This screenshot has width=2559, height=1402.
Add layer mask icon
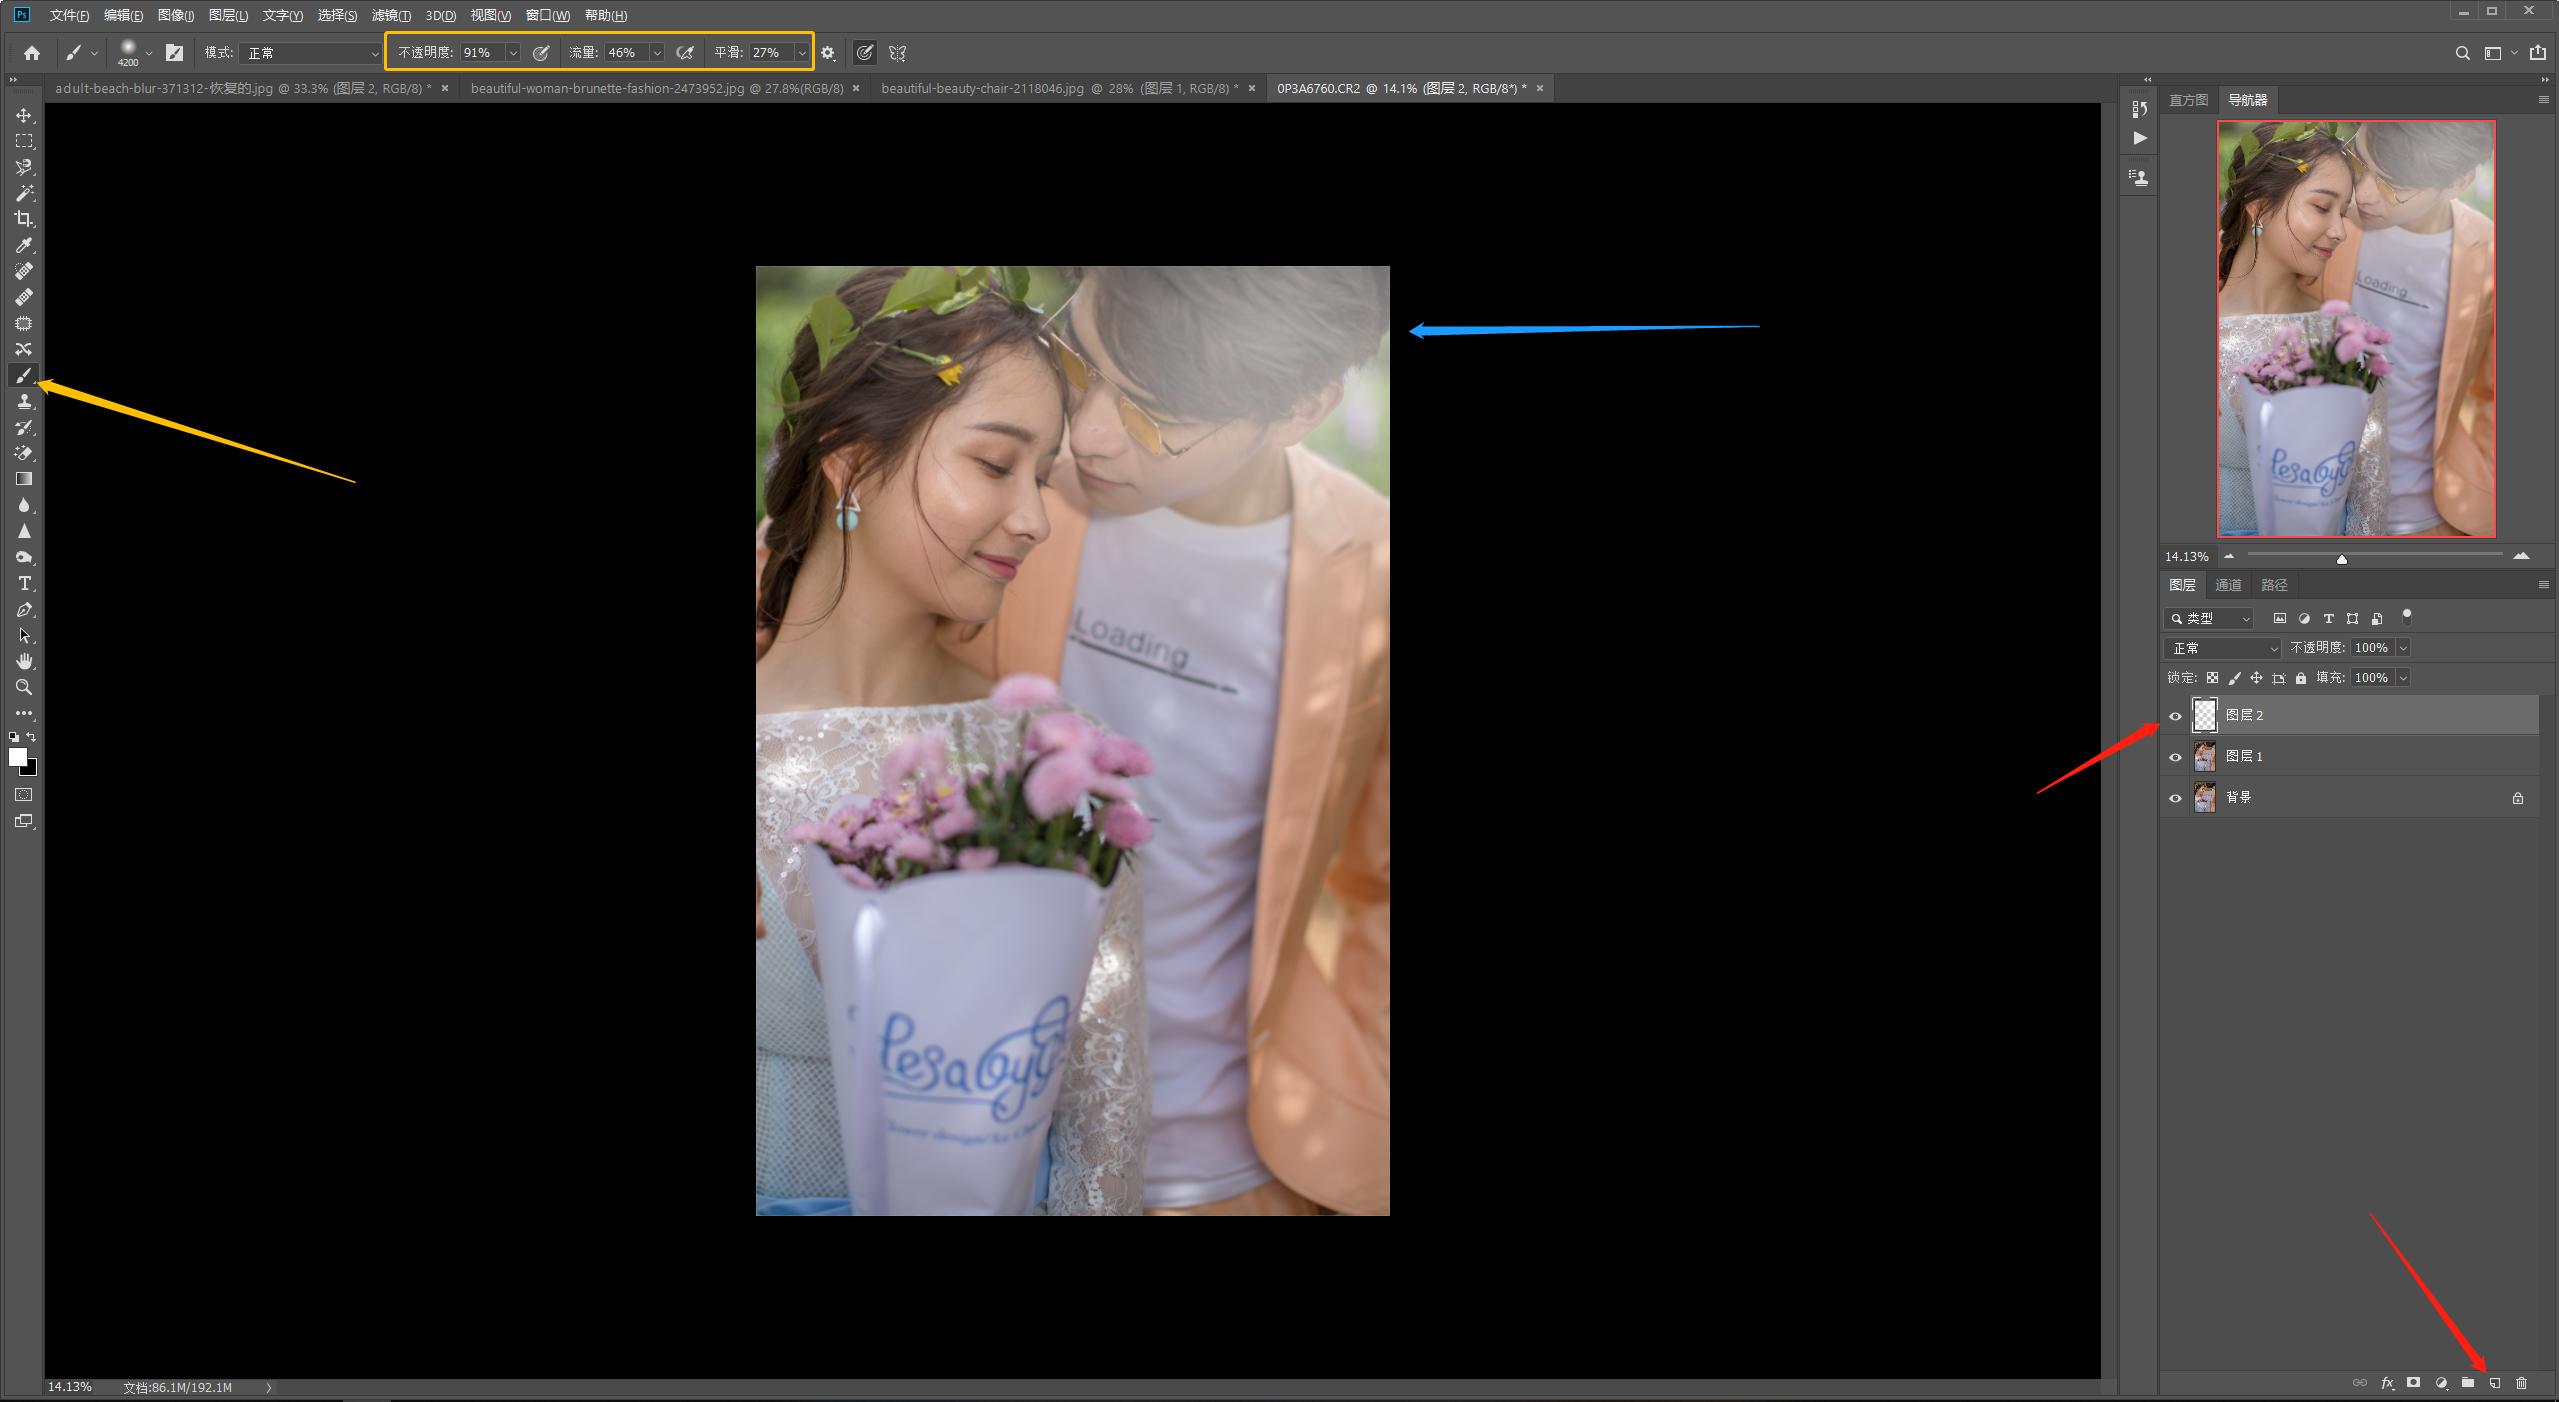click(x=2413, y=1383)
